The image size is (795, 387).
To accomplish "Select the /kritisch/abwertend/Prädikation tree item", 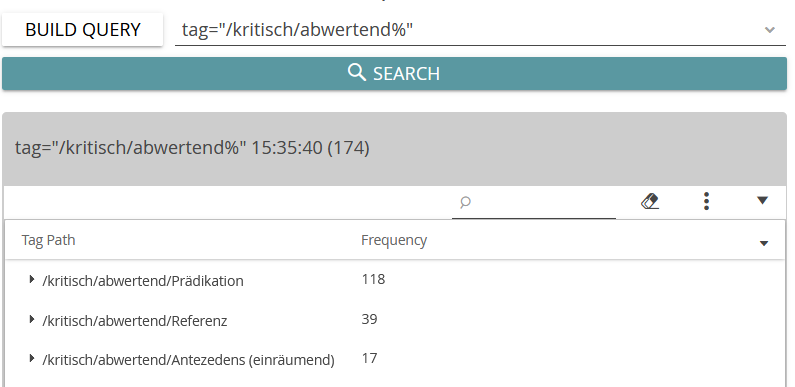I will click(x=142, y=280).
